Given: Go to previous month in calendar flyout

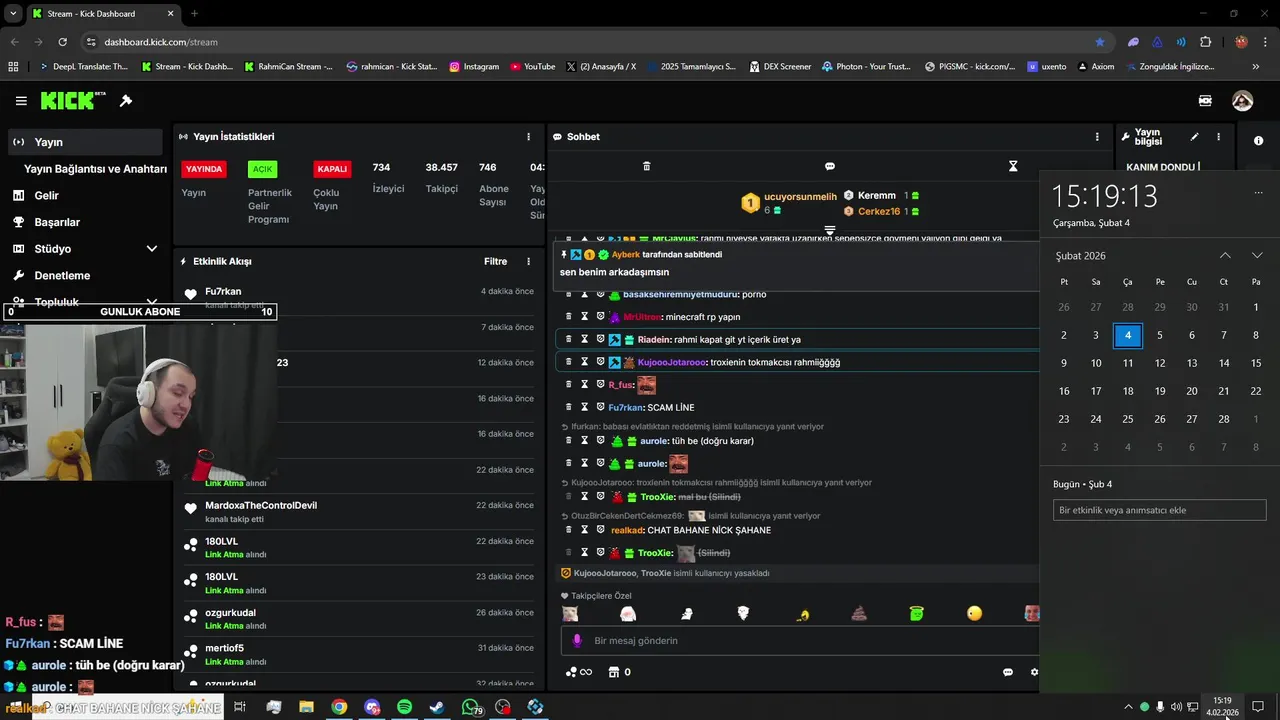Looking at the screenshot, I should 1225,255.
